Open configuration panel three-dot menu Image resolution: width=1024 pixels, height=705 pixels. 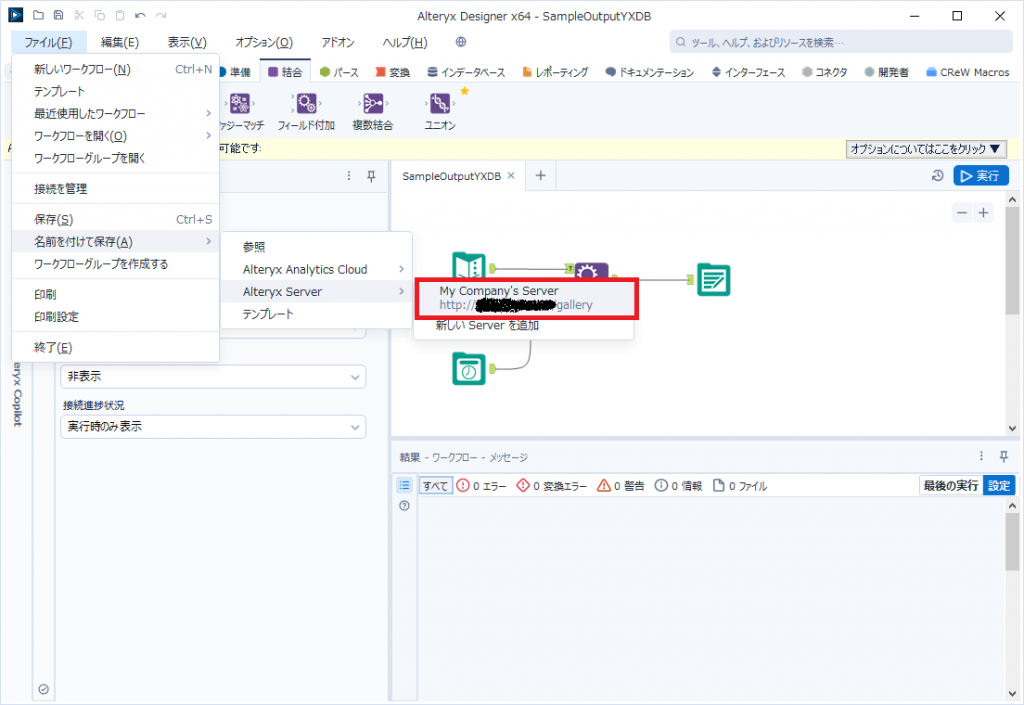(x=349, y=176)
